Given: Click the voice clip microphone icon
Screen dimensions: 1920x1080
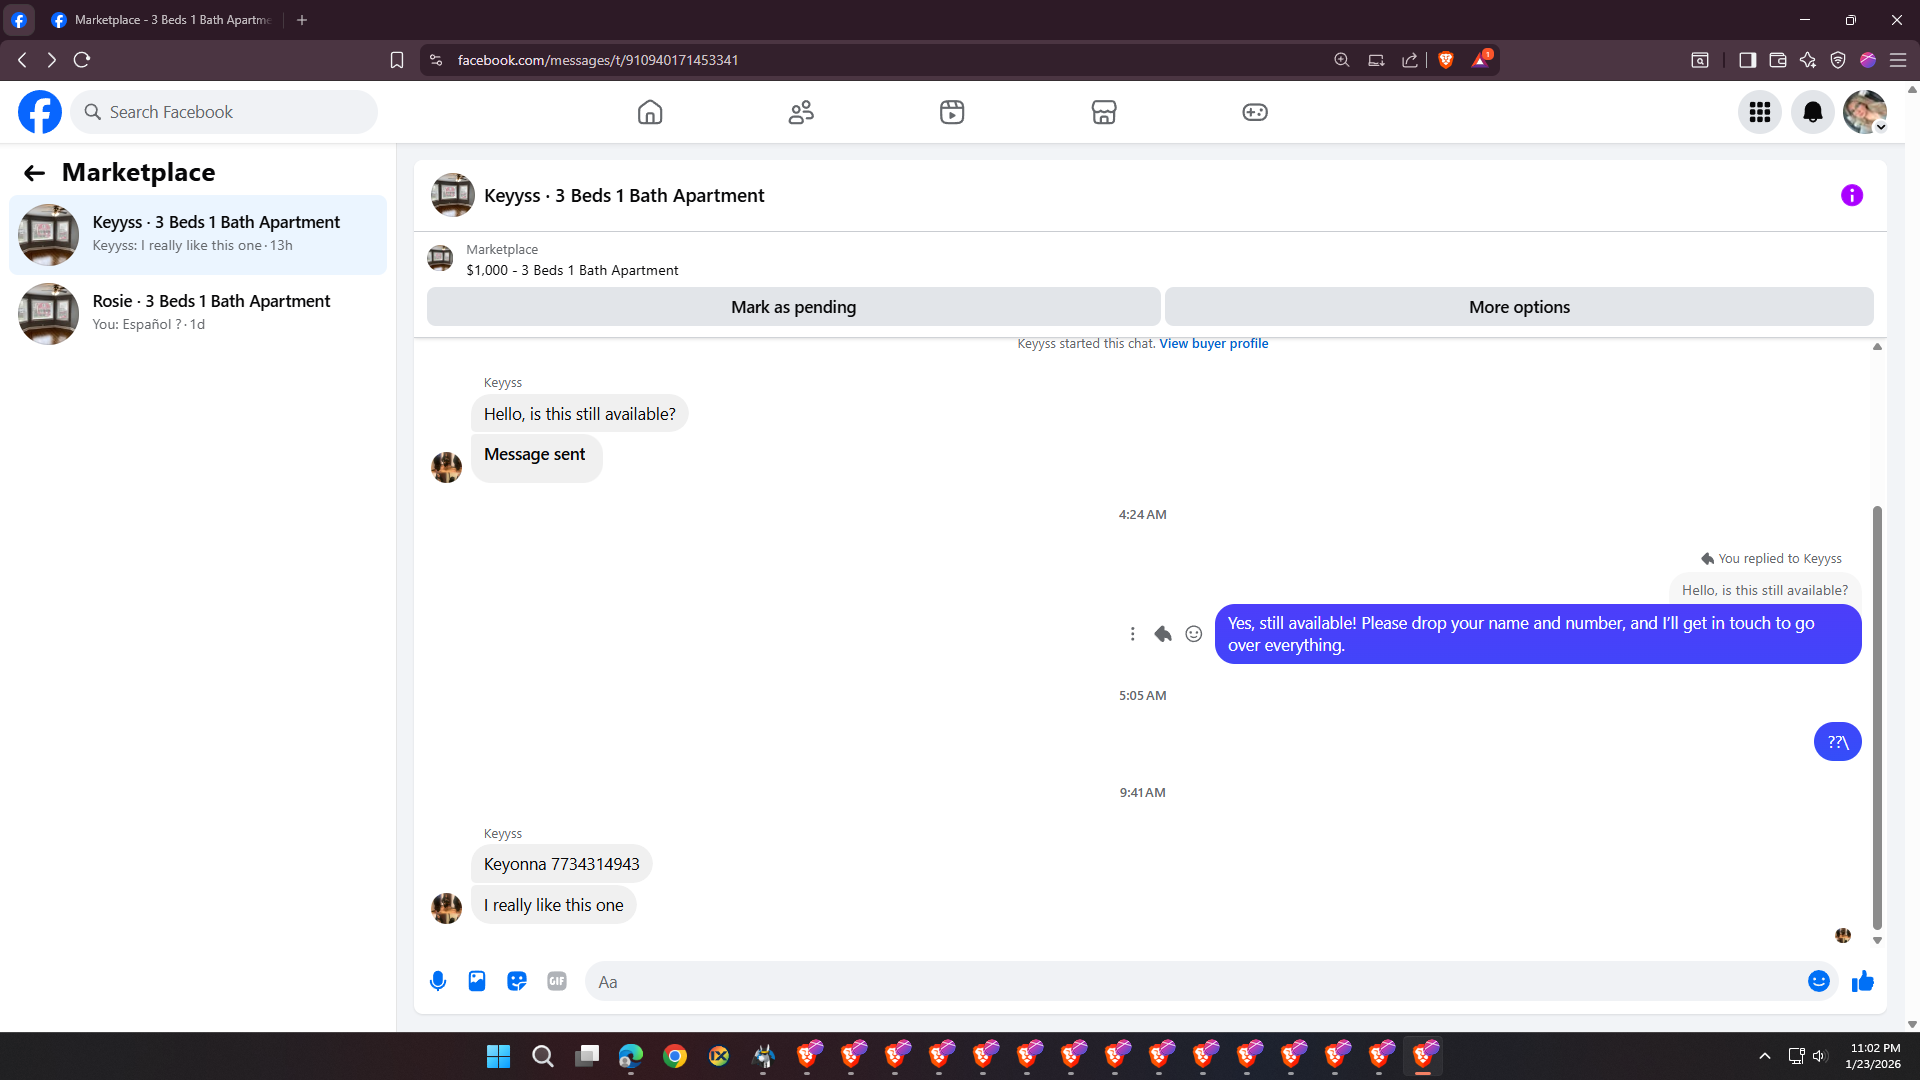Looking at the screenshot, I should pyautogui.click(x=438, y=981).
